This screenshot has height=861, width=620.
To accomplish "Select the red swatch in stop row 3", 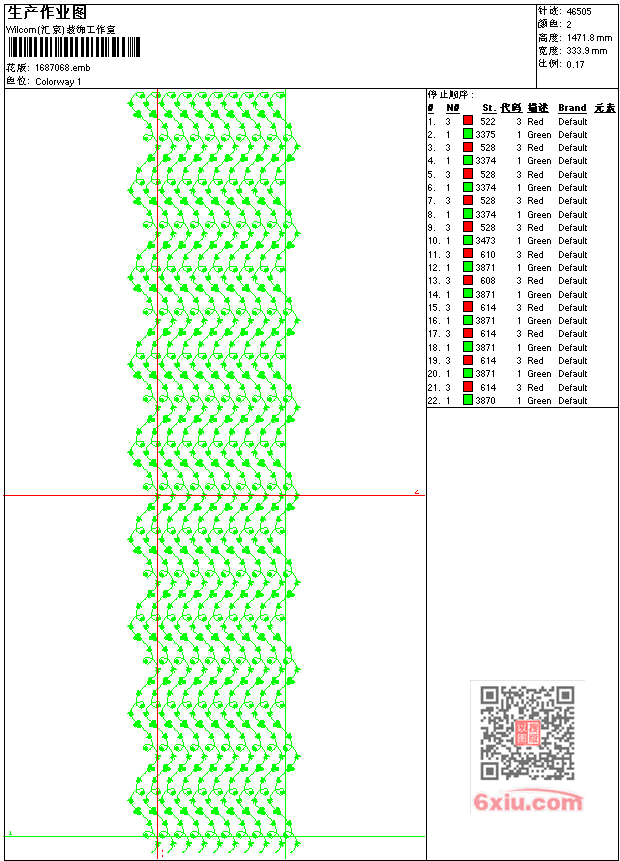I will [x=467, y=147].
